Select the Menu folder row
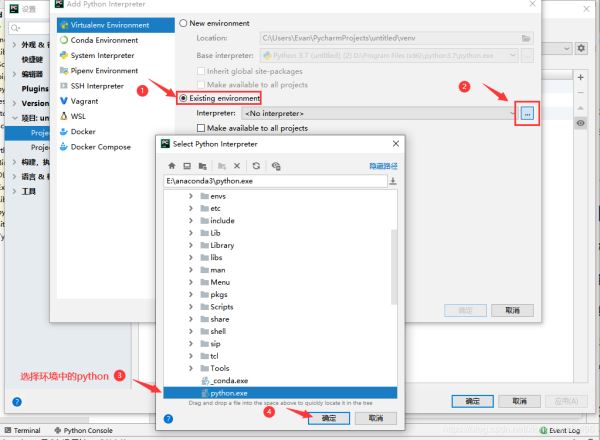This screenshot has width=600, height=440. (280, 282)
